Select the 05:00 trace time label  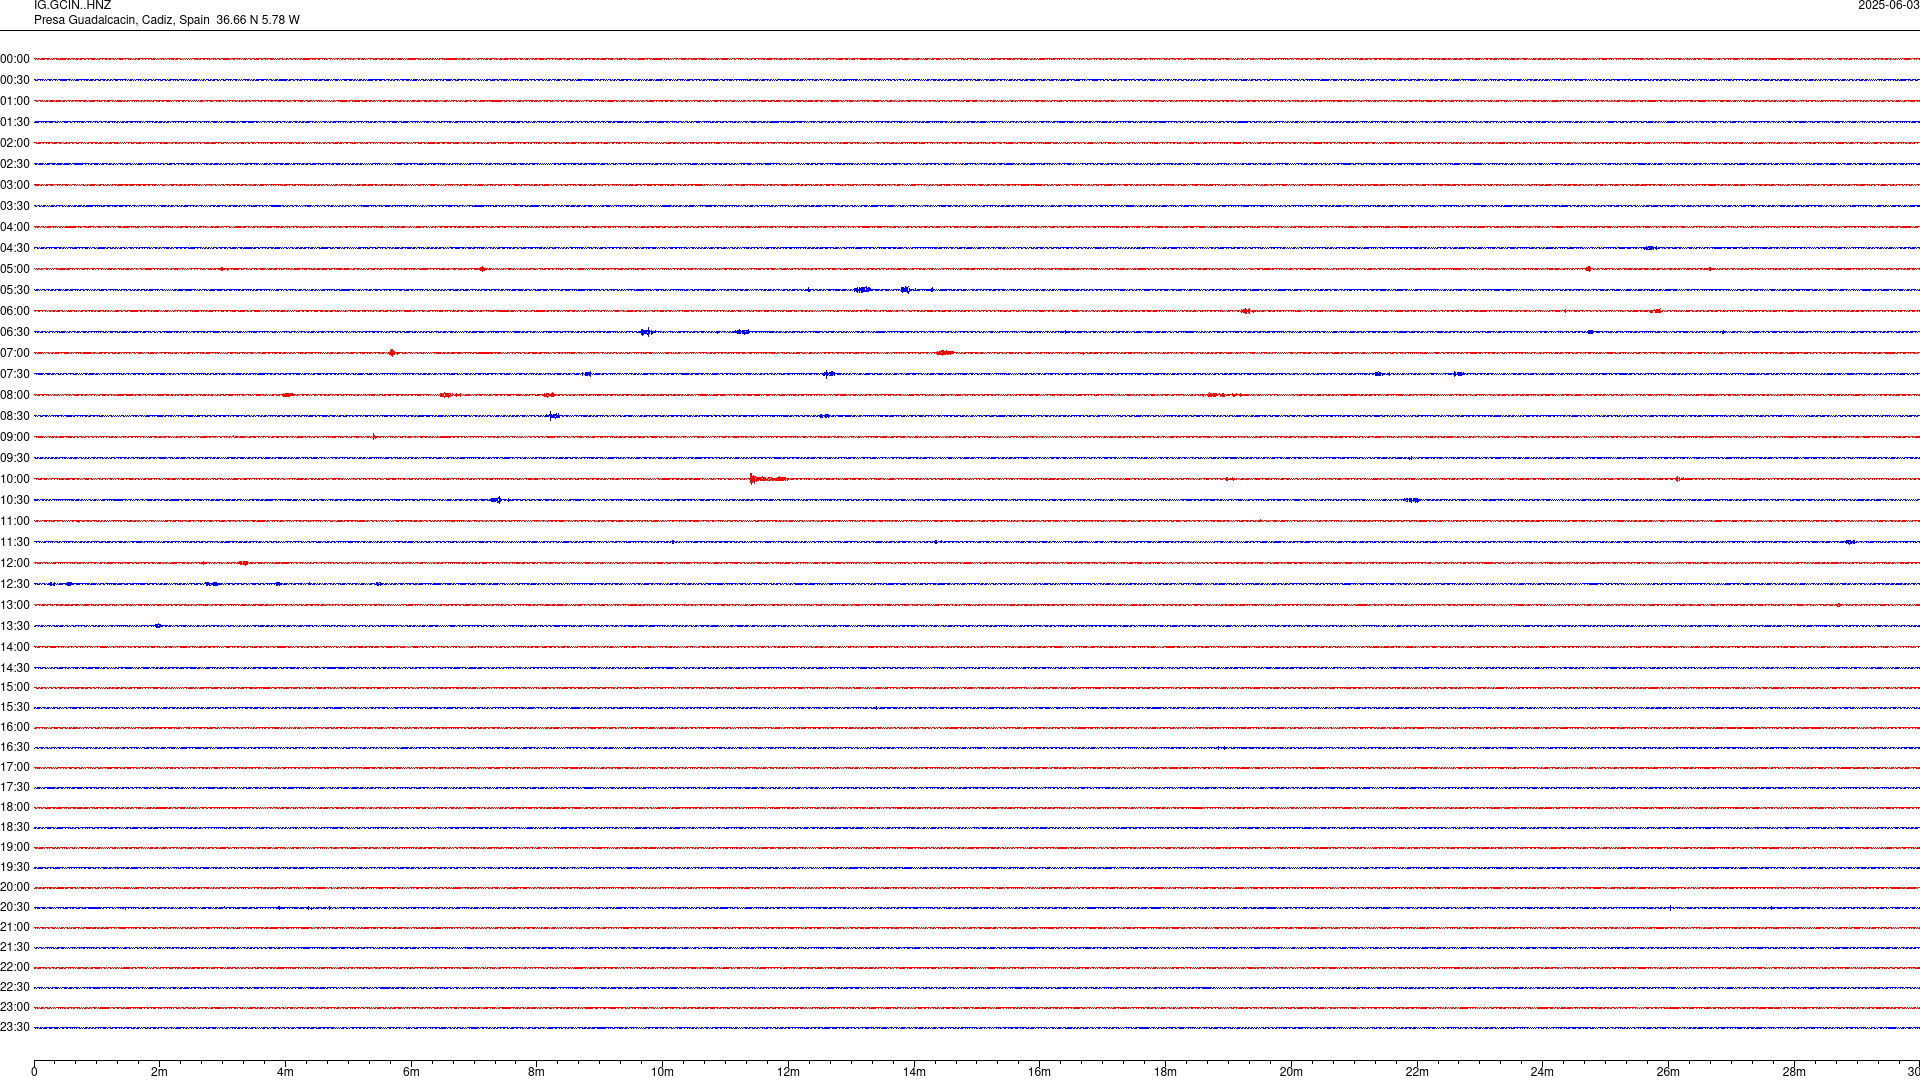(15, 269)
